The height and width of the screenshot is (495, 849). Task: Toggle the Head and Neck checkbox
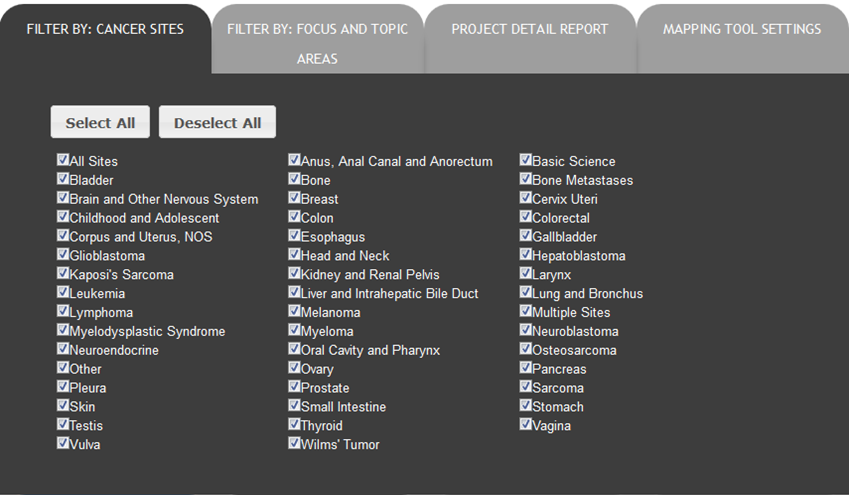(294, 254)
